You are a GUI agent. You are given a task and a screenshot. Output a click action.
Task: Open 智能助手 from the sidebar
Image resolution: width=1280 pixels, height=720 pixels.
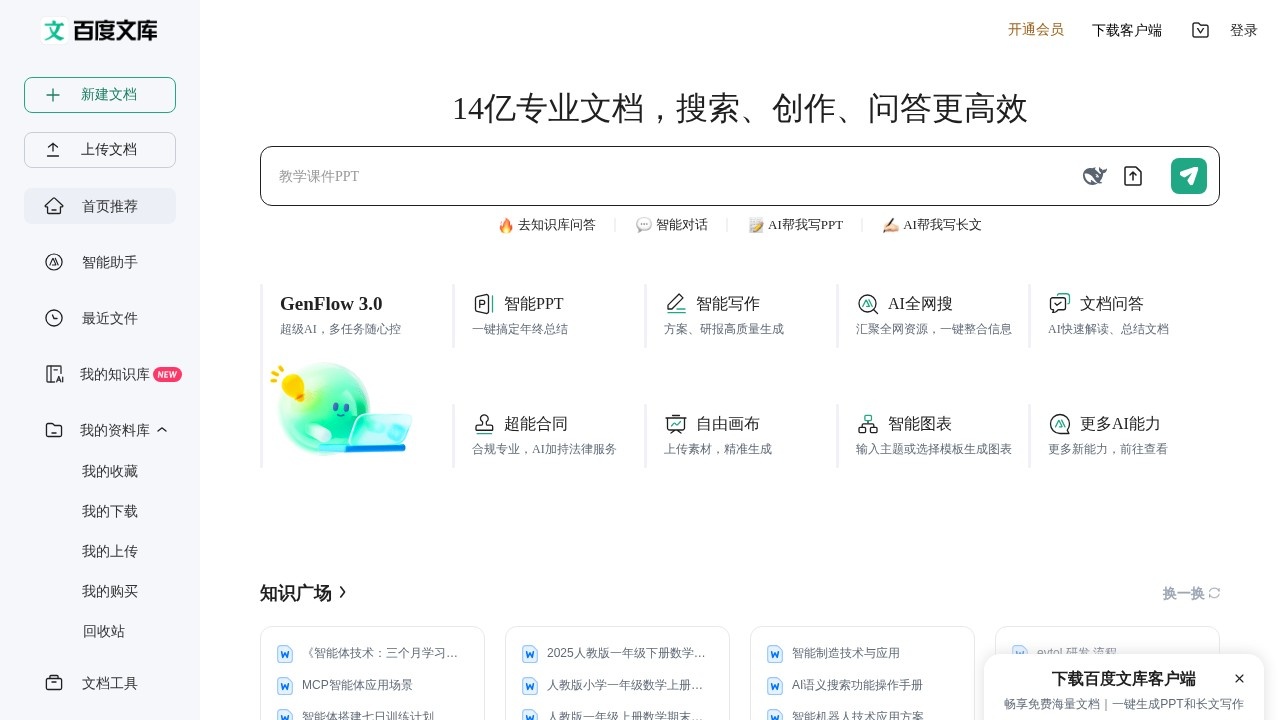pos(109,262)
